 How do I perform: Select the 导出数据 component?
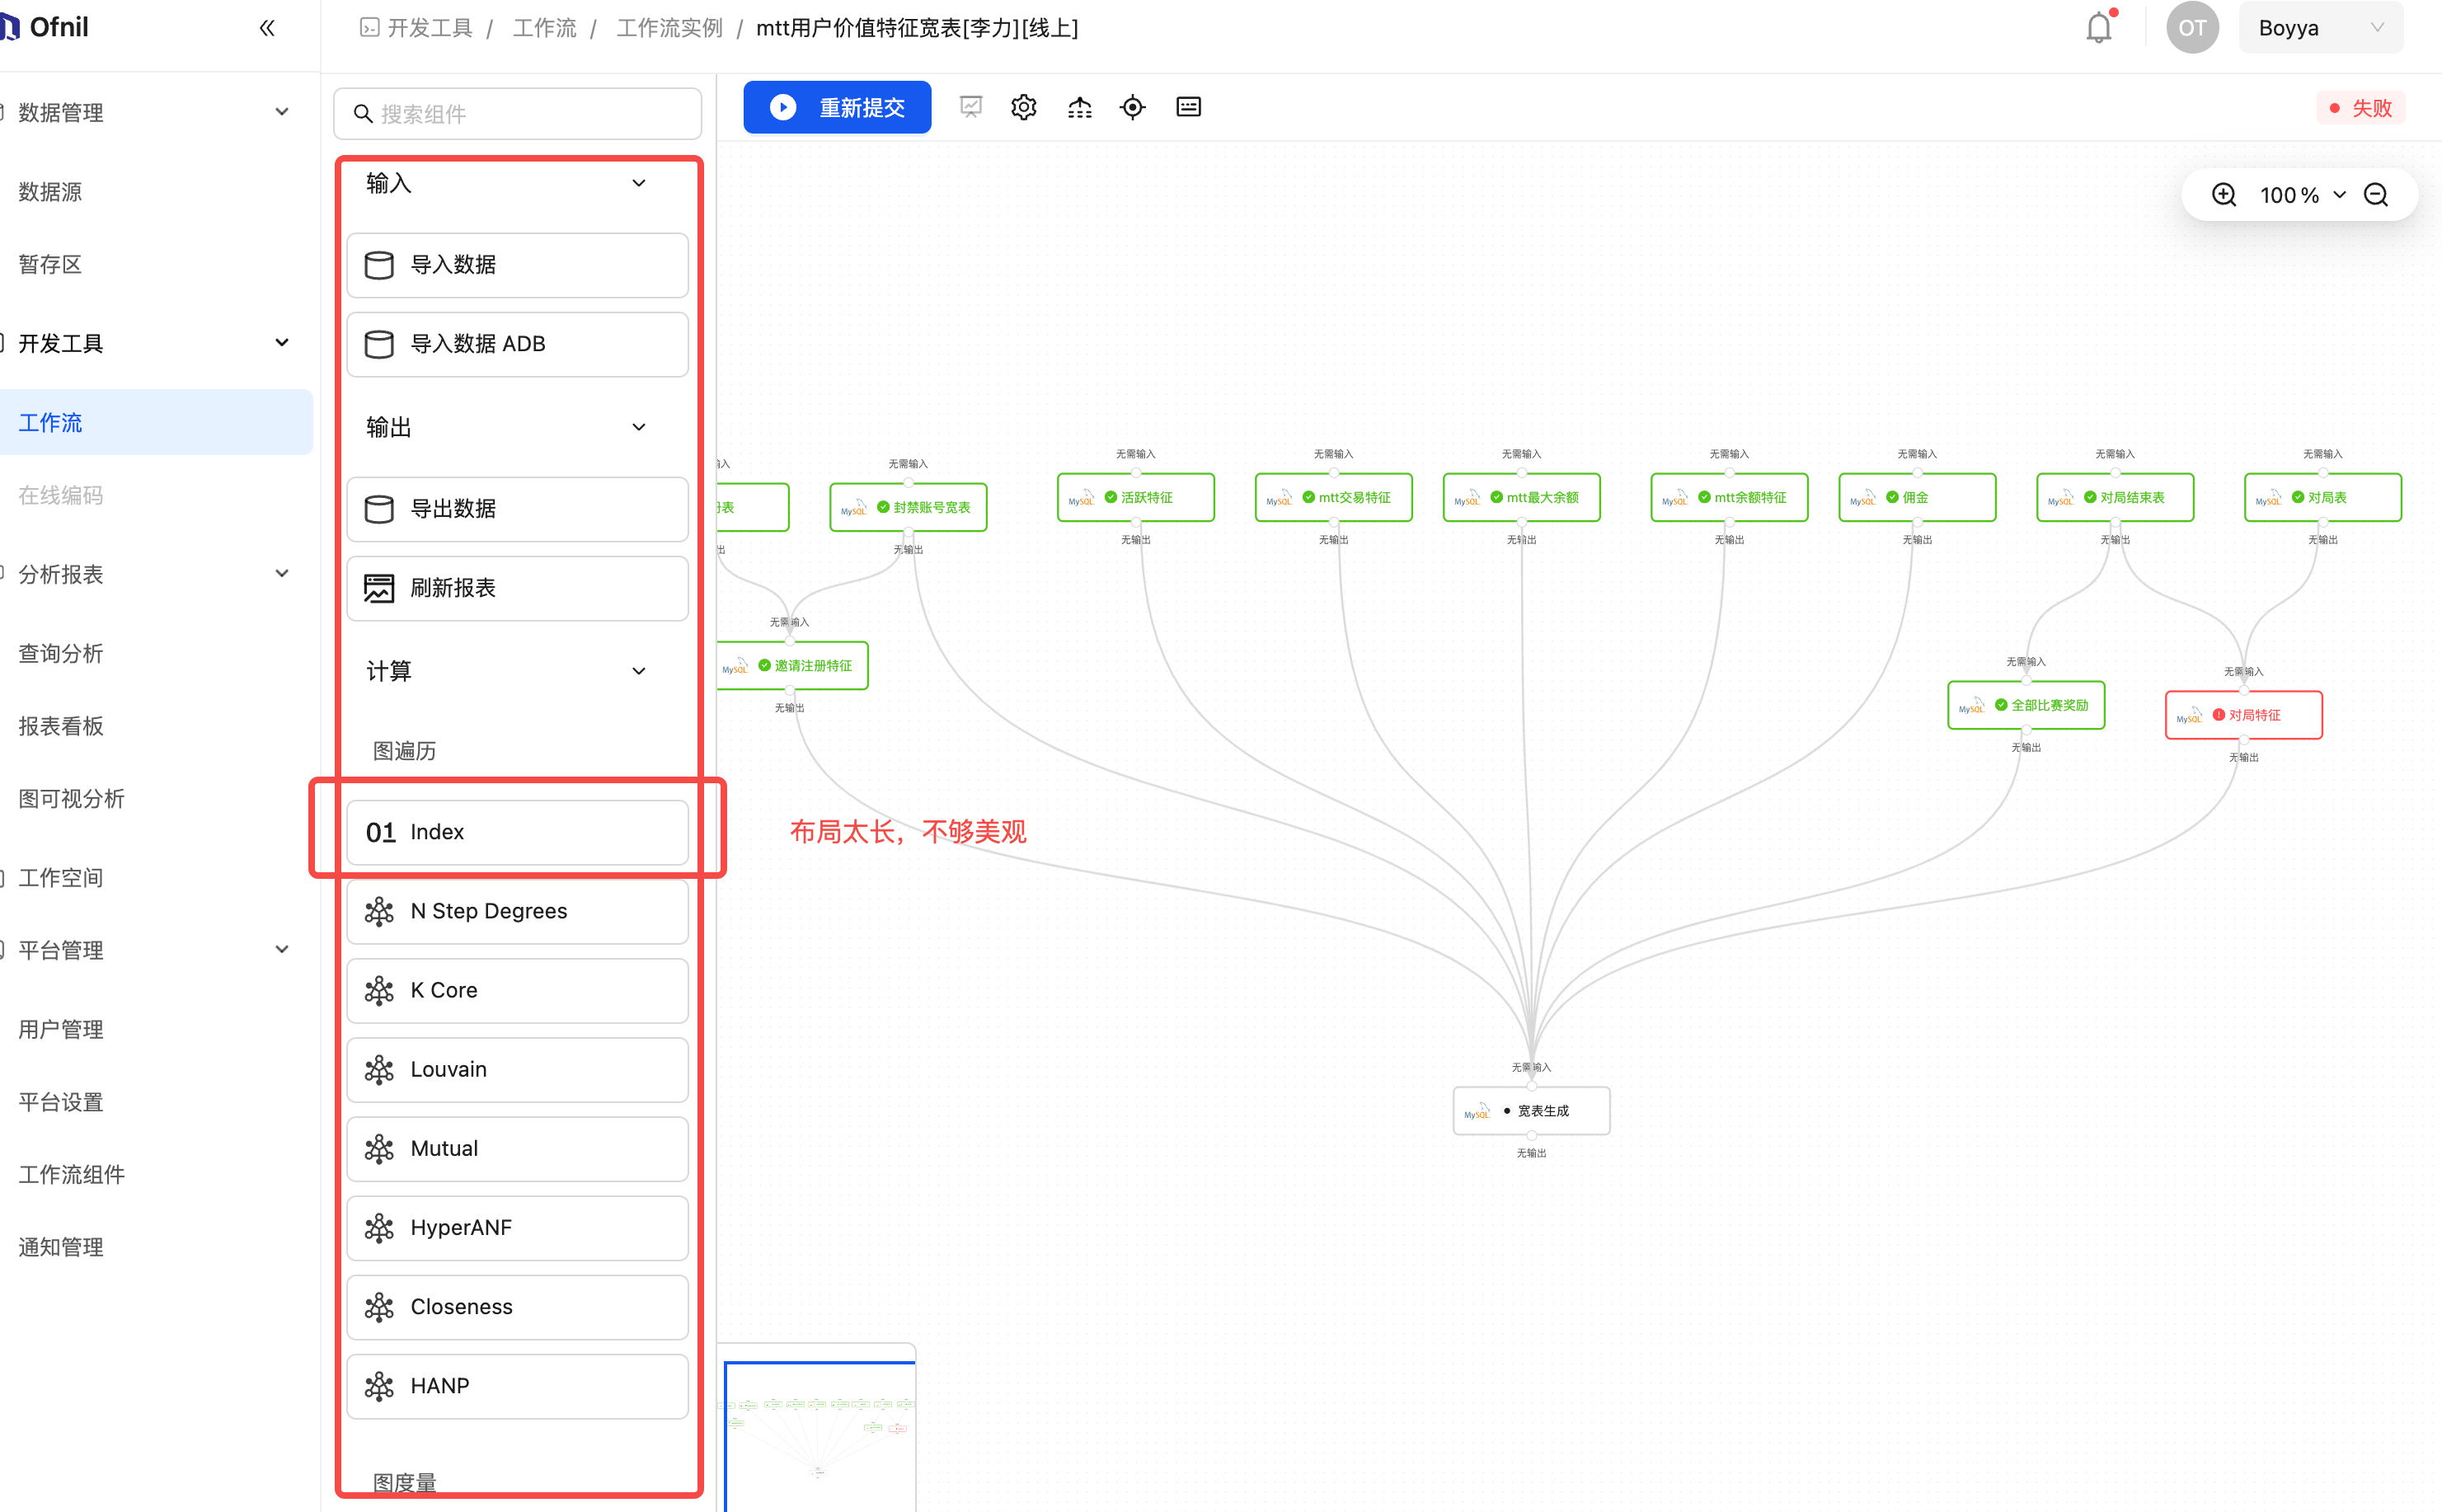517,509
